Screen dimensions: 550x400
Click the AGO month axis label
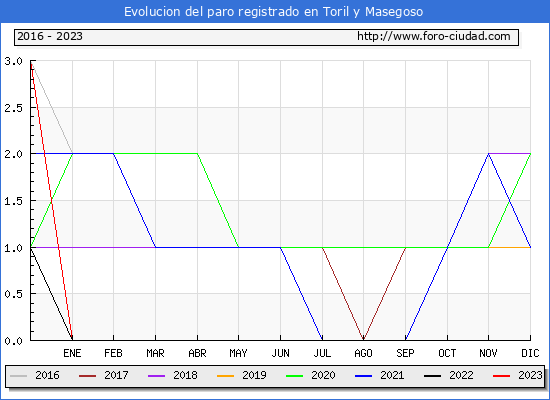363,353
